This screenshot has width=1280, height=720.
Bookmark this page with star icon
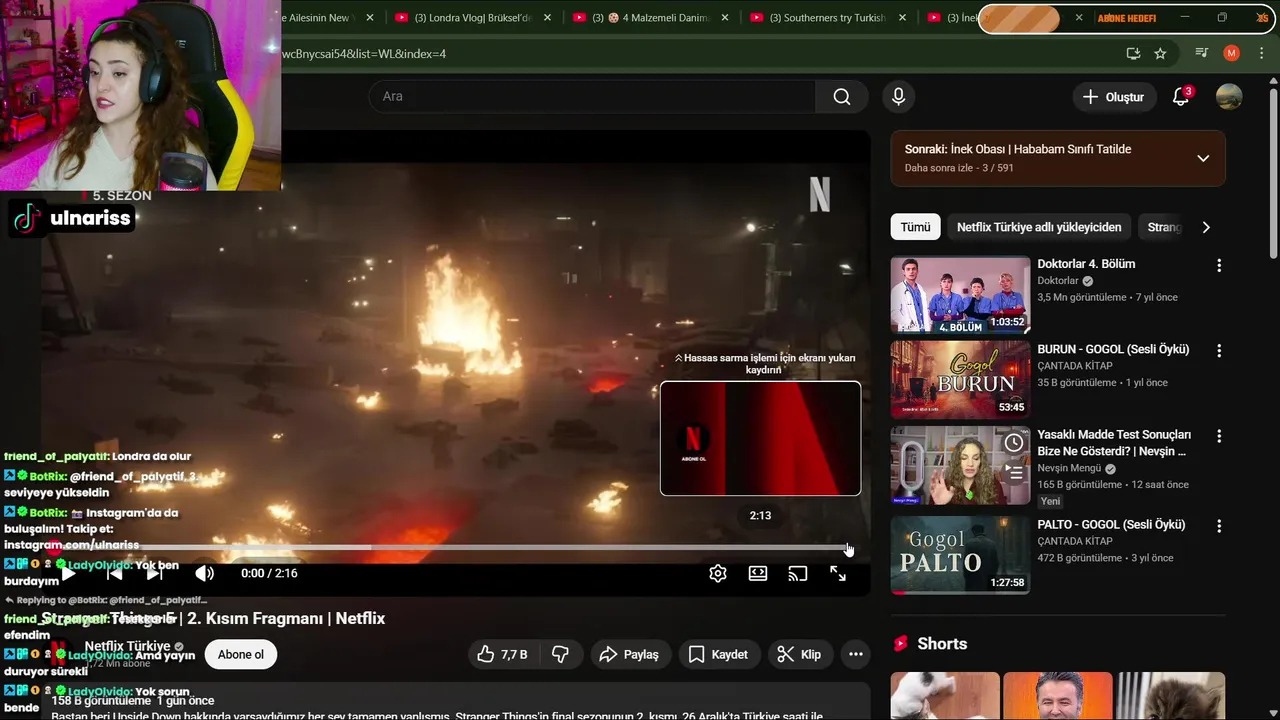tap(1160, 53)
